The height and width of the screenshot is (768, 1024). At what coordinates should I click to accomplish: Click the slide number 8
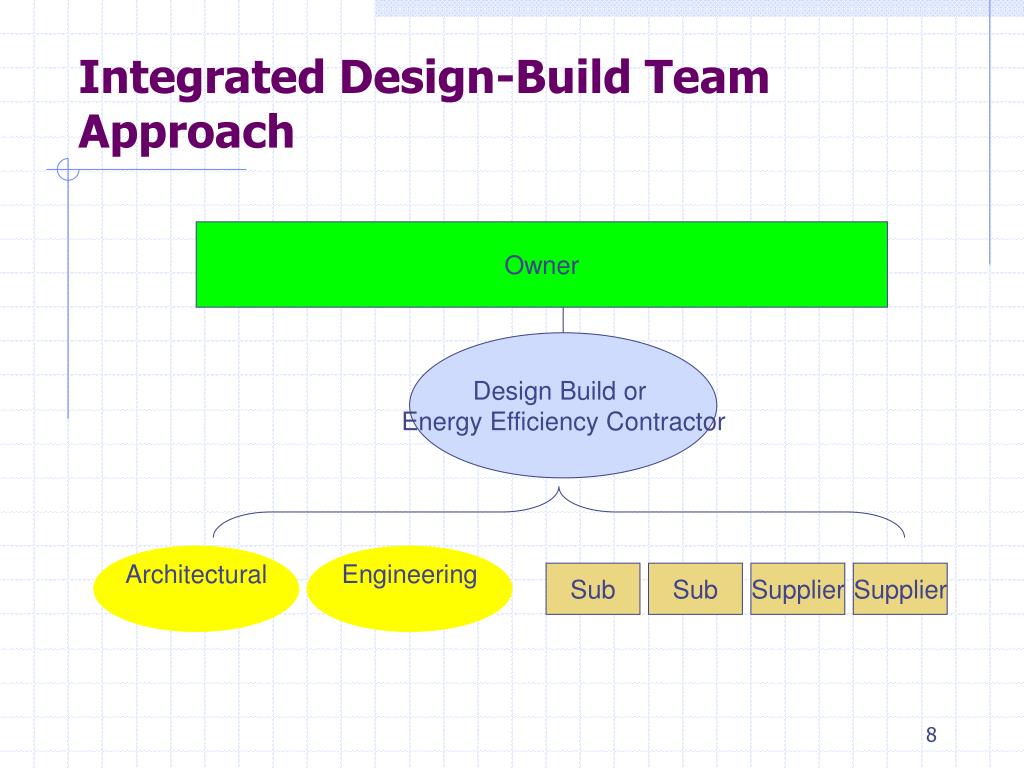pos(931,735)
